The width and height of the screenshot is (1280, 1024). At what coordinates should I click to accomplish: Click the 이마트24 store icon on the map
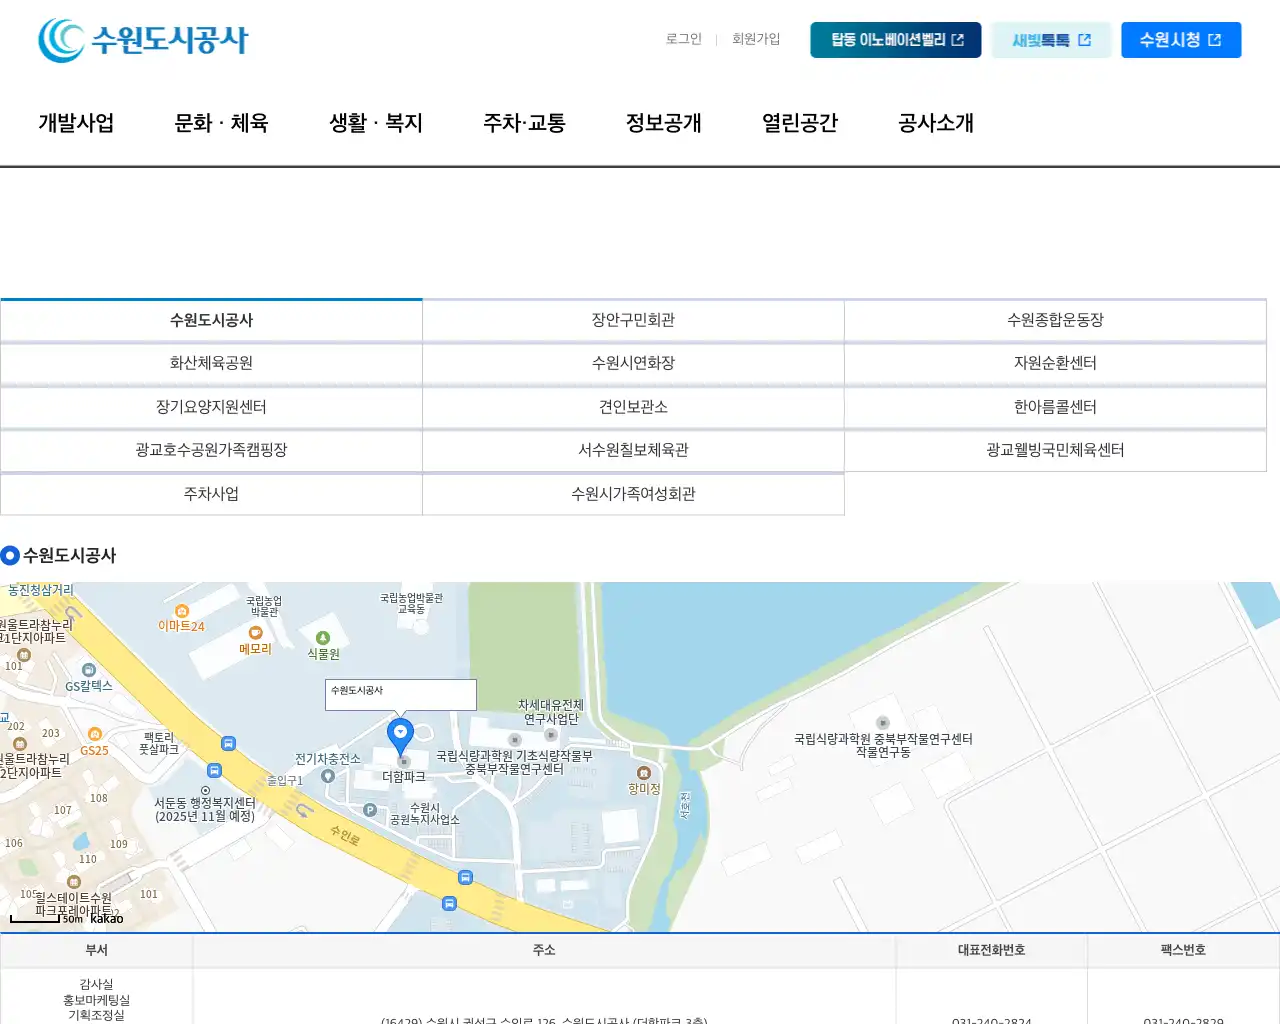click(x=182, y=611)
